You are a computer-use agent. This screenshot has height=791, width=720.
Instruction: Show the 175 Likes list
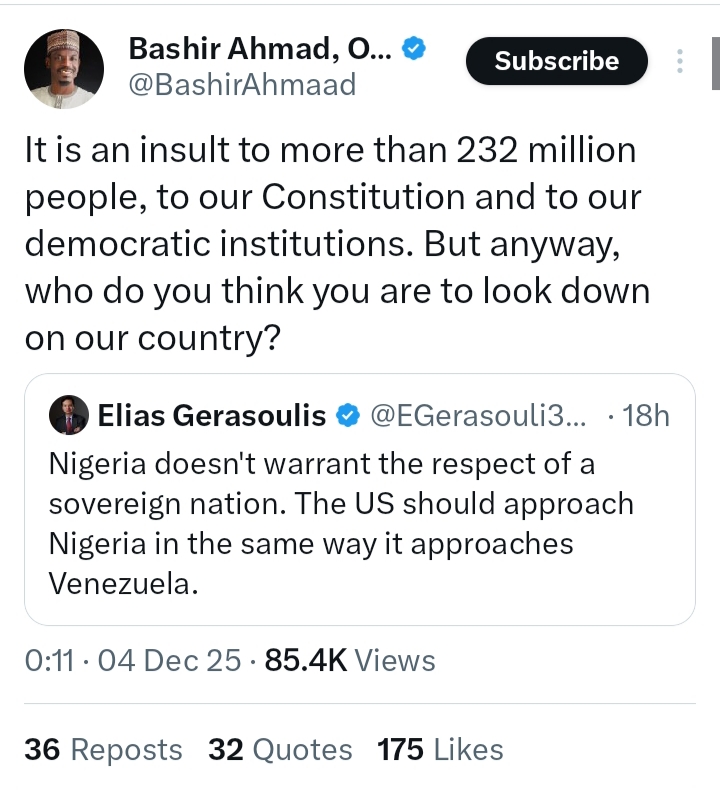[x=440, y=750]
